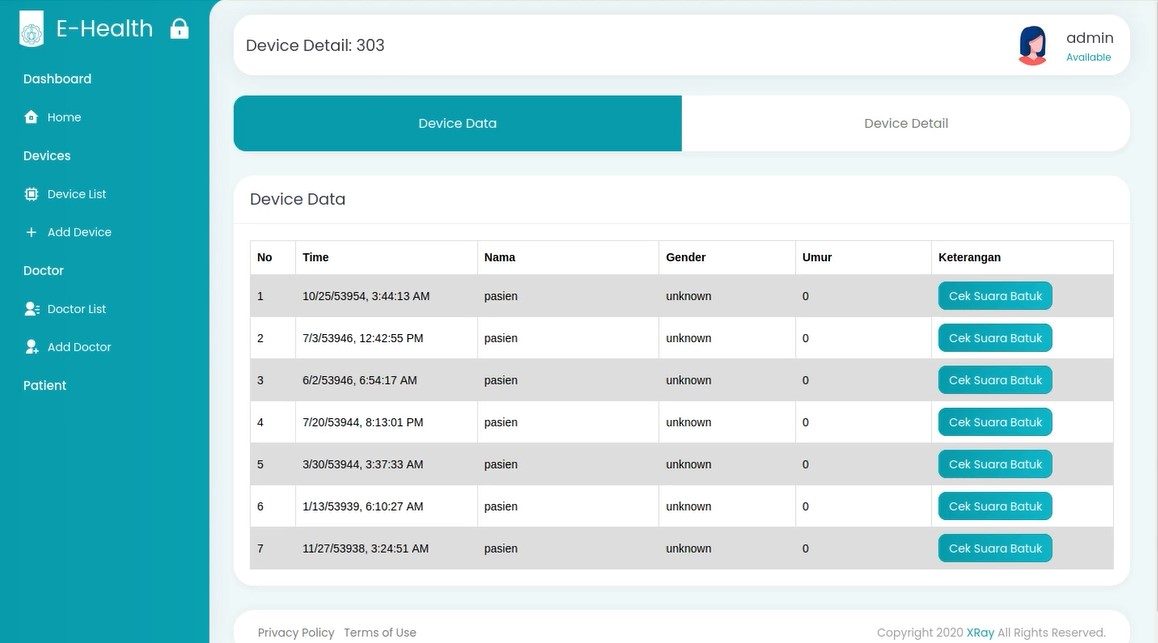Expand the Doctor sidebar section

tap(43, 270)
